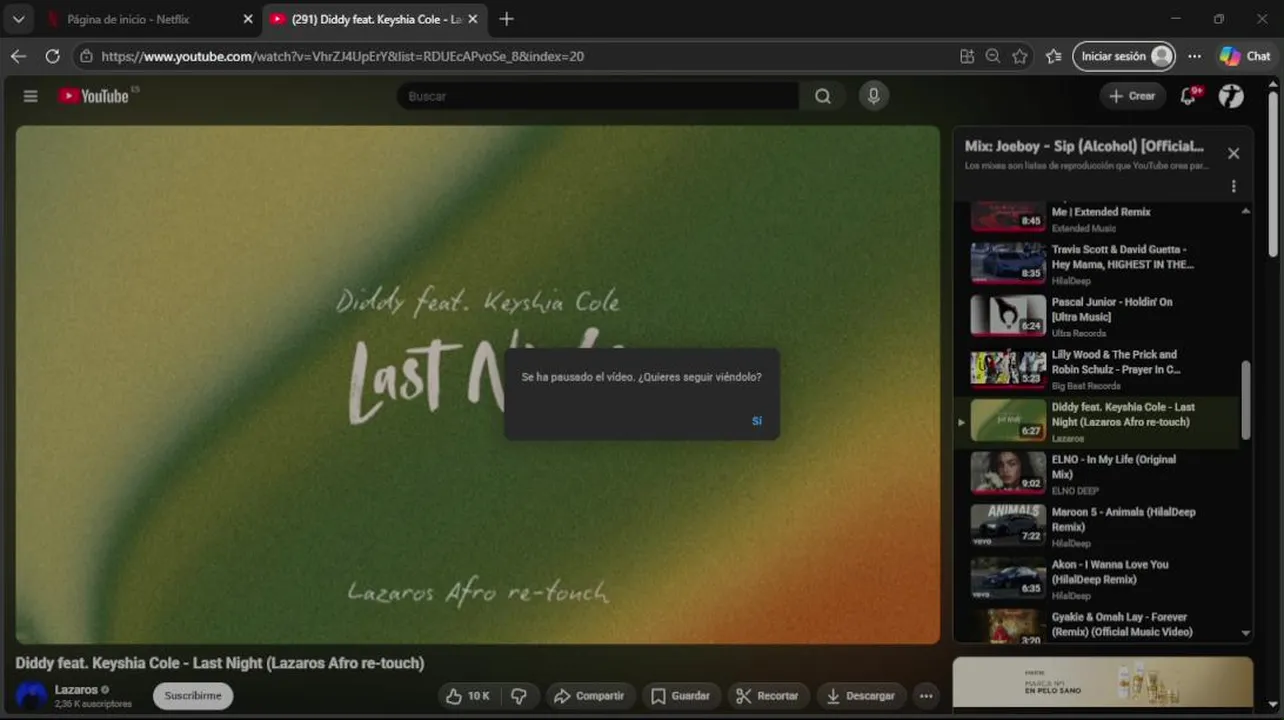1284x720 pixels.
Task: Open more video actions ellipsis
Action: (x=926, y=696)
